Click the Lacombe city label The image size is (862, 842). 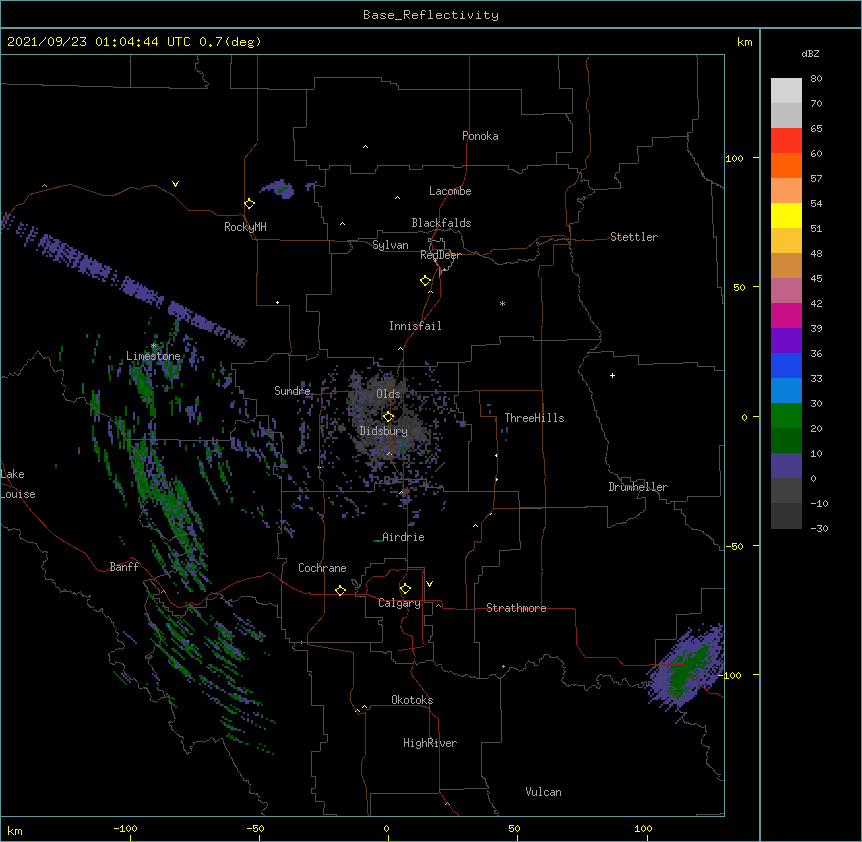click(450, 191)
